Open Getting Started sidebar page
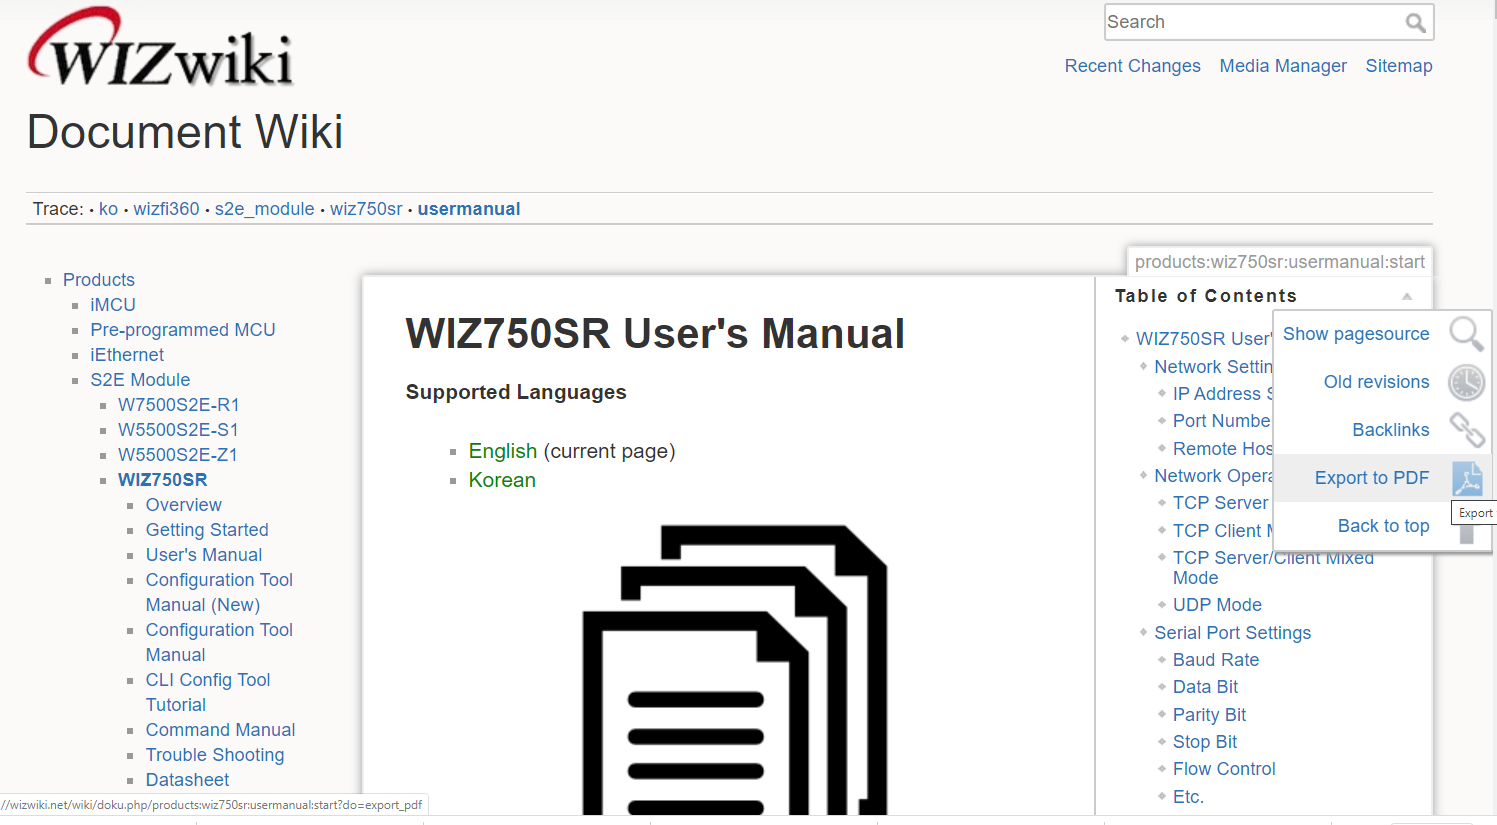The height and width of the screenshot is (825, 1497). point(207,530)
